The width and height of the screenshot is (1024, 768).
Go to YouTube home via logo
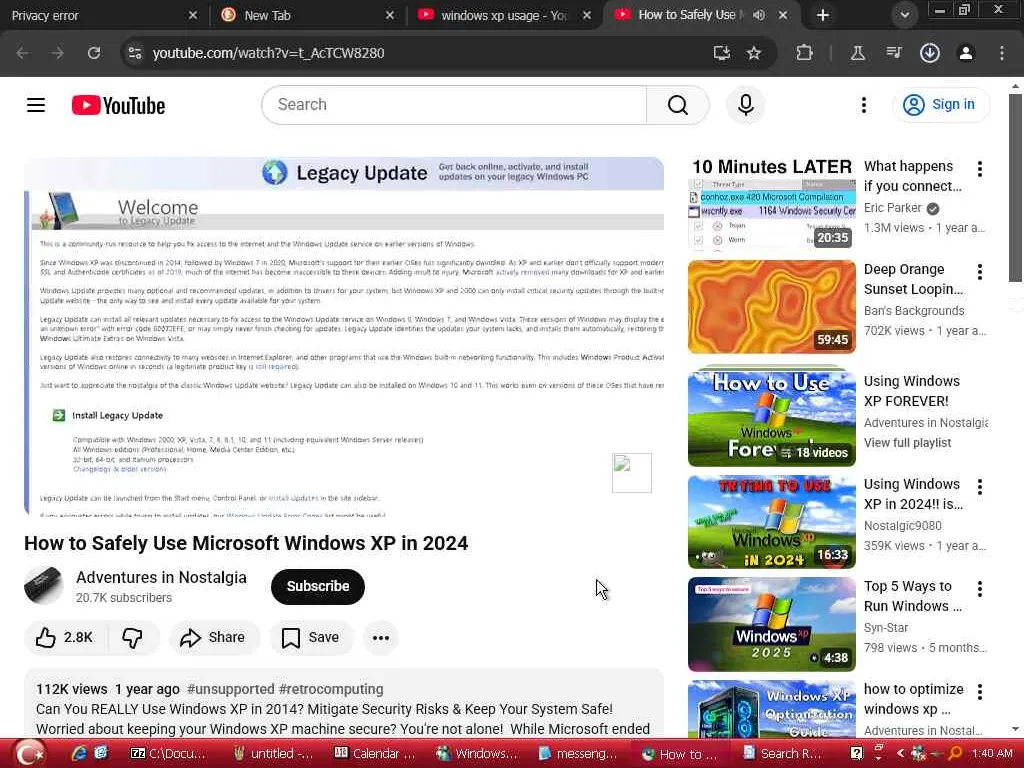(x=118, y=105)
